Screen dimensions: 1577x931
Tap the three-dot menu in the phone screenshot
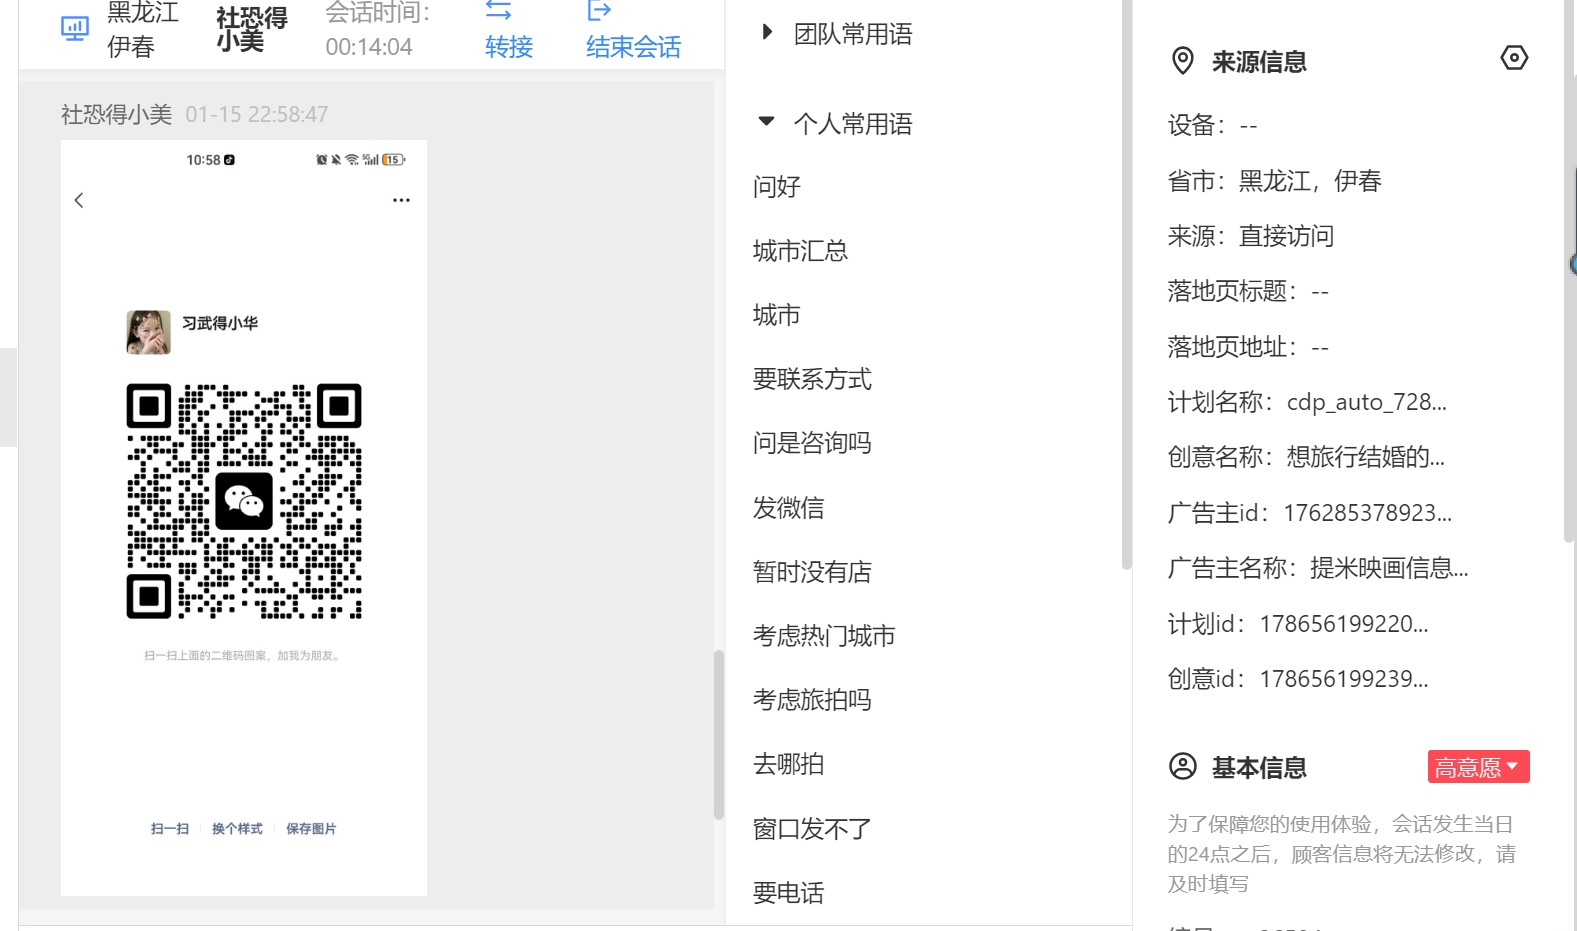pos(401,200)
